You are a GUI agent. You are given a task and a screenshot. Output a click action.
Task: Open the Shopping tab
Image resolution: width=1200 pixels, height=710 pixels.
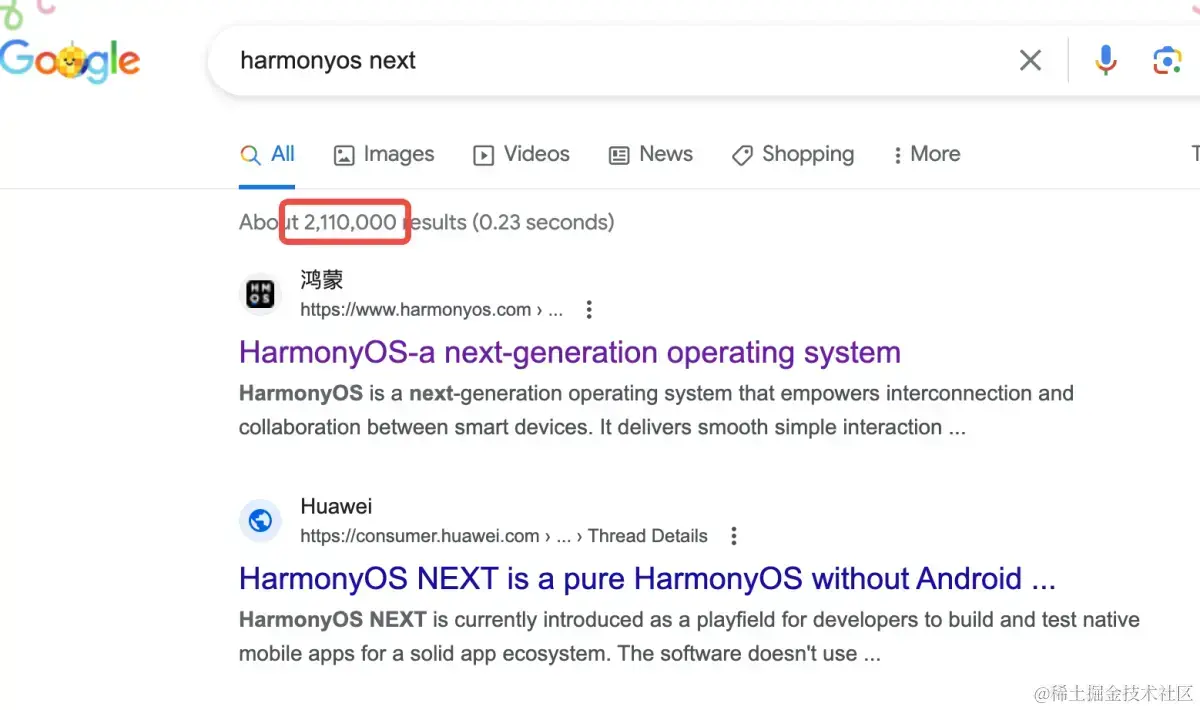[793, 154]
